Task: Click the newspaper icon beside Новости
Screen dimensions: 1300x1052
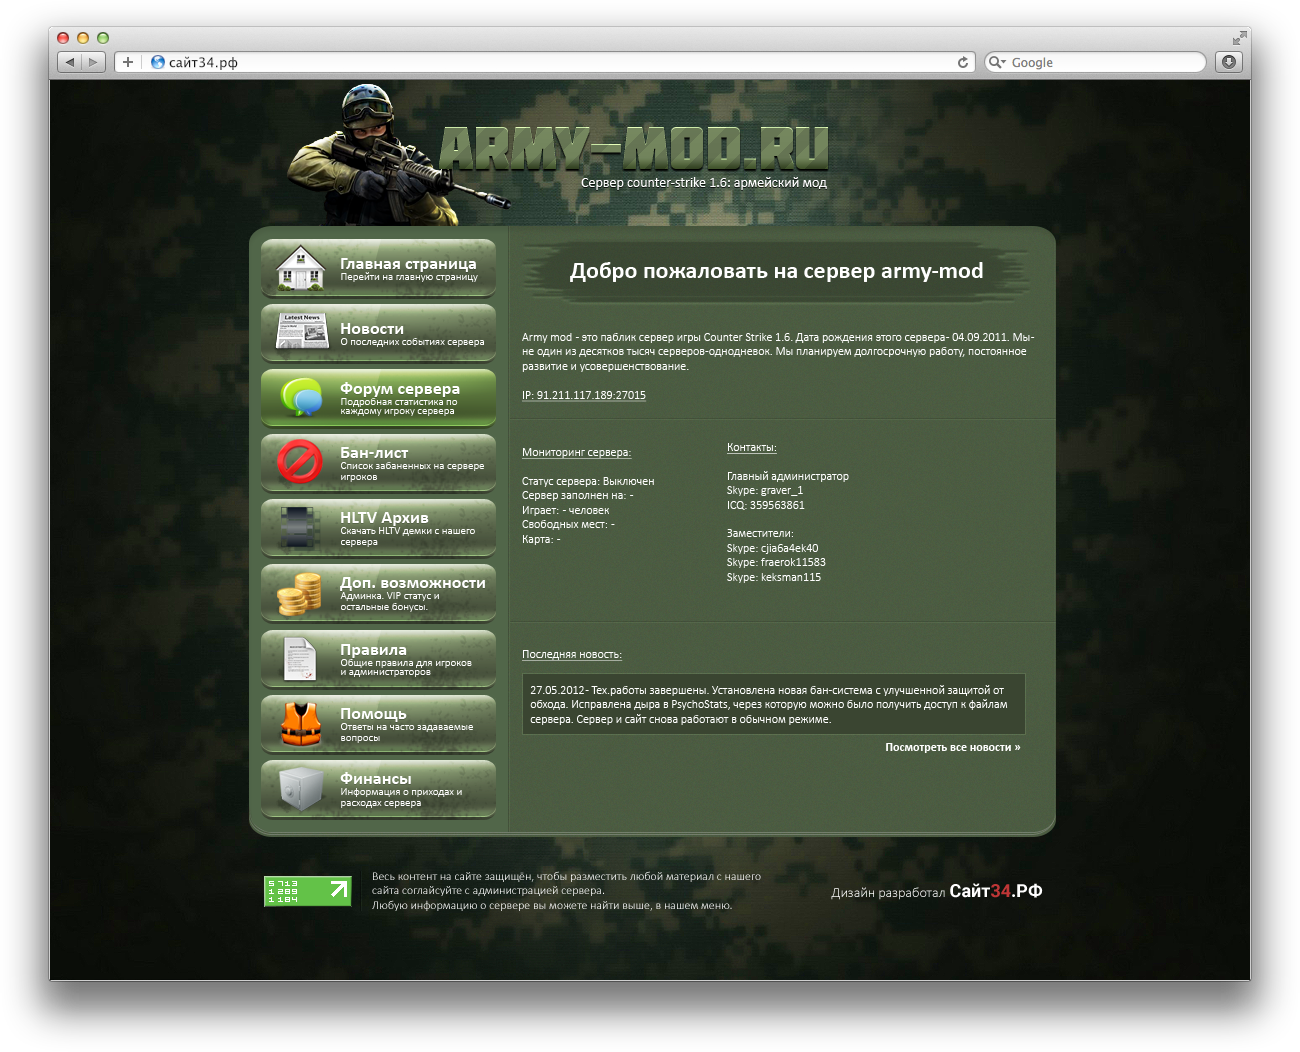Action: (x=301, y=332)
